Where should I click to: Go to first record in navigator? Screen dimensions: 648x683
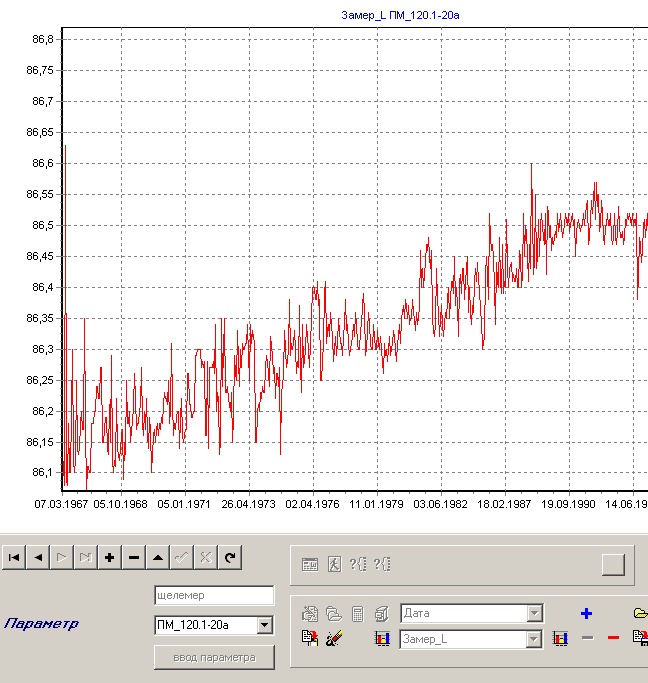14,557
